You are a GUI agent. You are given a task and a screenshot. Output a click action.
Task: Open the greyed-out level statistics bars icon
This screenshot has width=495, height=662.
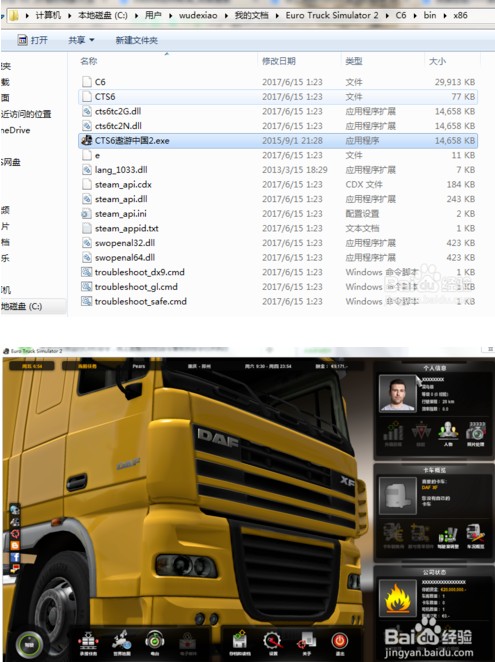(393, 434)
